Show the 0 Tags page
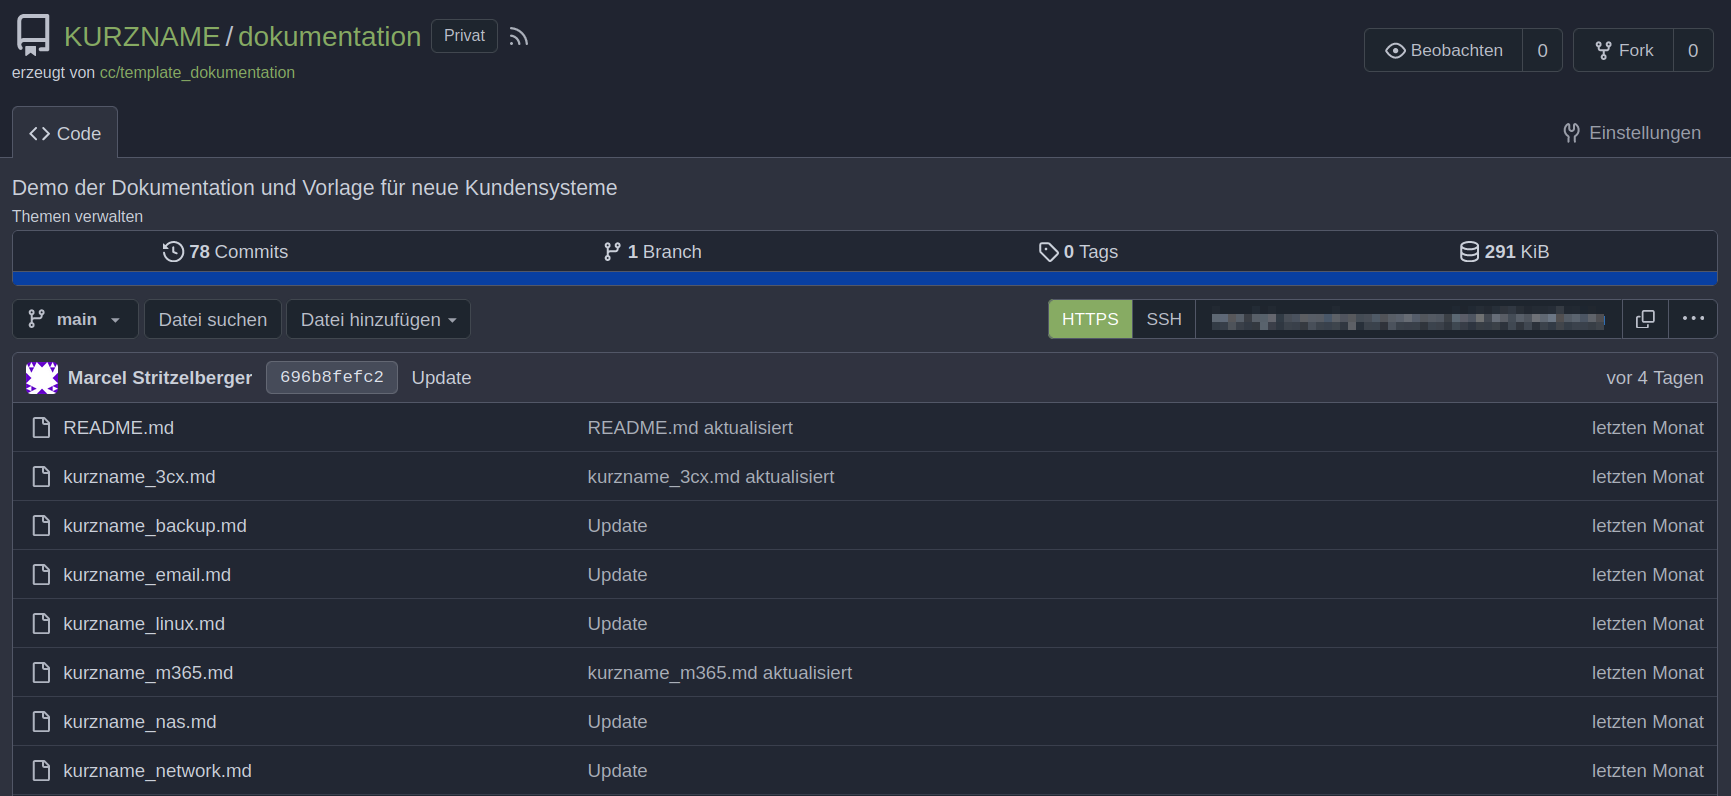Viewport: 1731px width, 796px height. 1078,252
